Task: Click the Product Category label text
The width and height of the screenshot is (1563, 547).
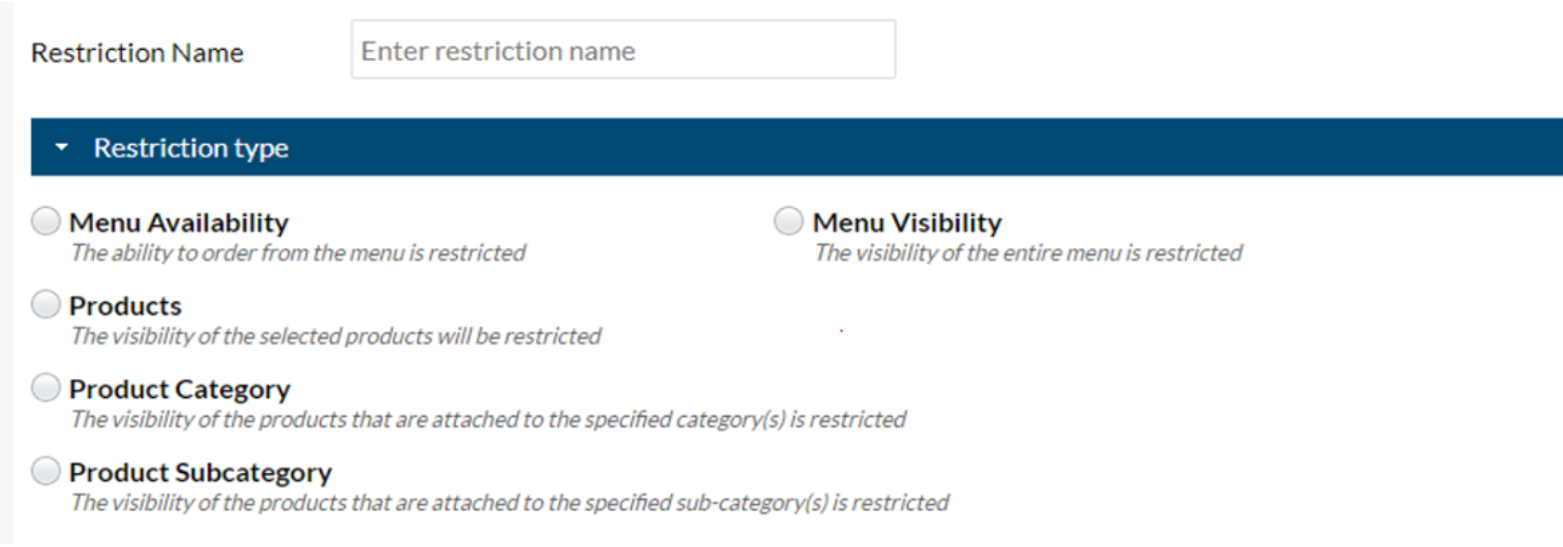Action: coord(179,388)
